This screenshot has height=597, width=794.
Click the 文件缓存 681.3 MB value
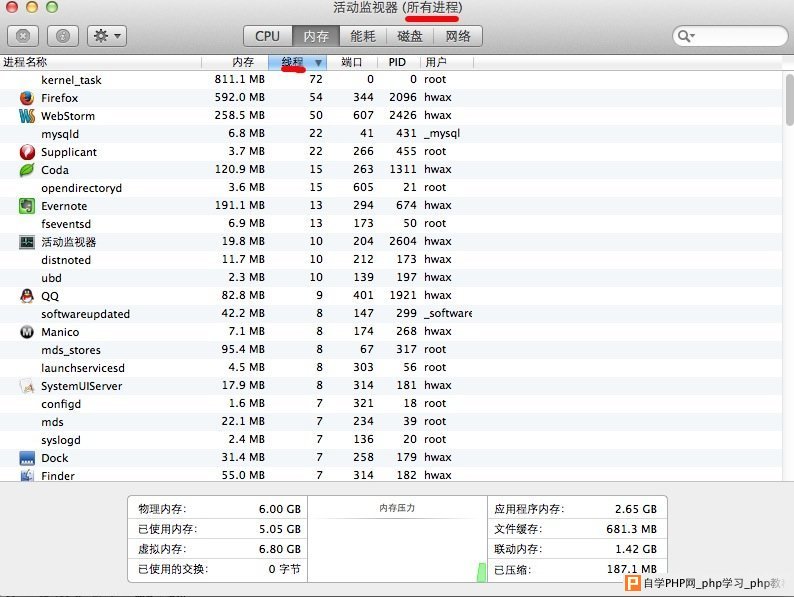coord(631,529)
